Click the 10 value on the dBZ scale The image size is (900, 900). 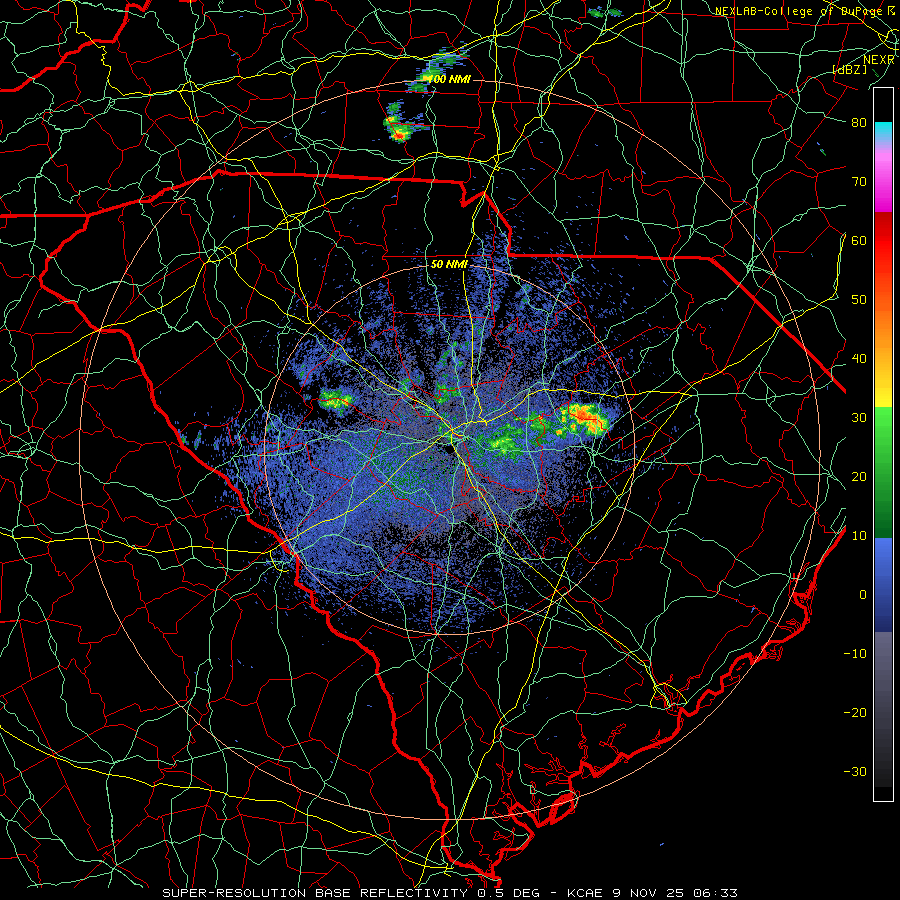pos(859,536)
